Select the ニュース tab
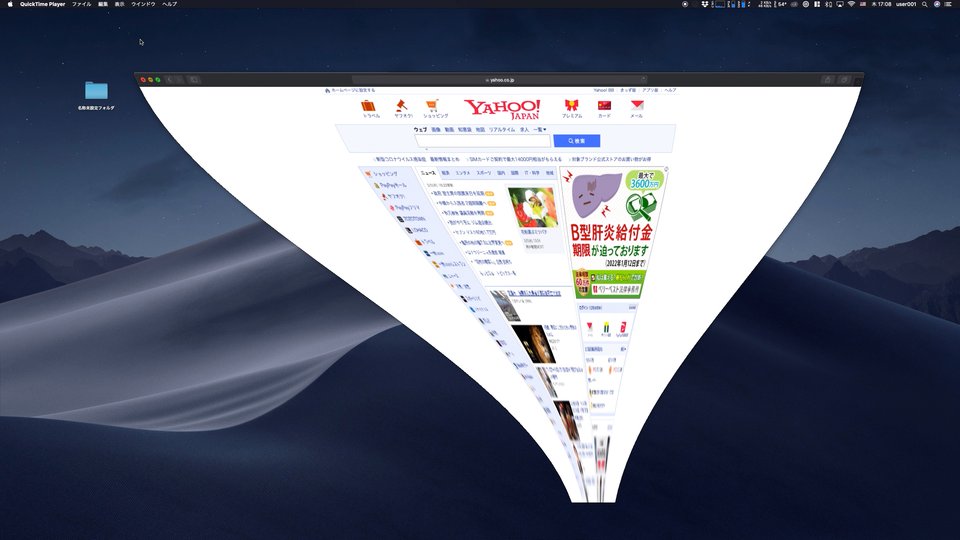Image resolution: width=960 pixels, height=540 pixels. pos(428,173)
